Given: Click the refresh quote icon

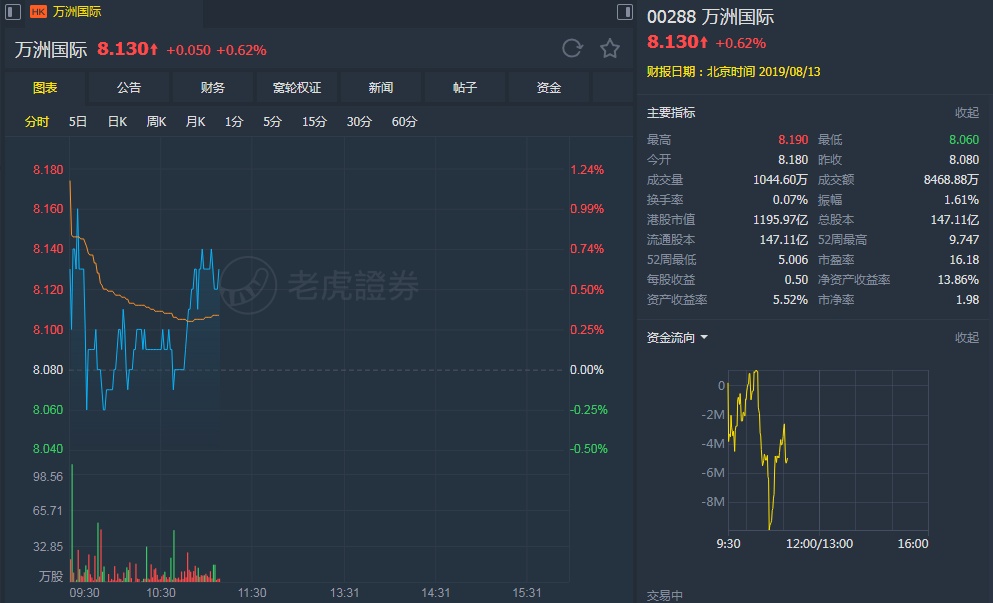Looking at the screenshot, I should click(572, 48).
